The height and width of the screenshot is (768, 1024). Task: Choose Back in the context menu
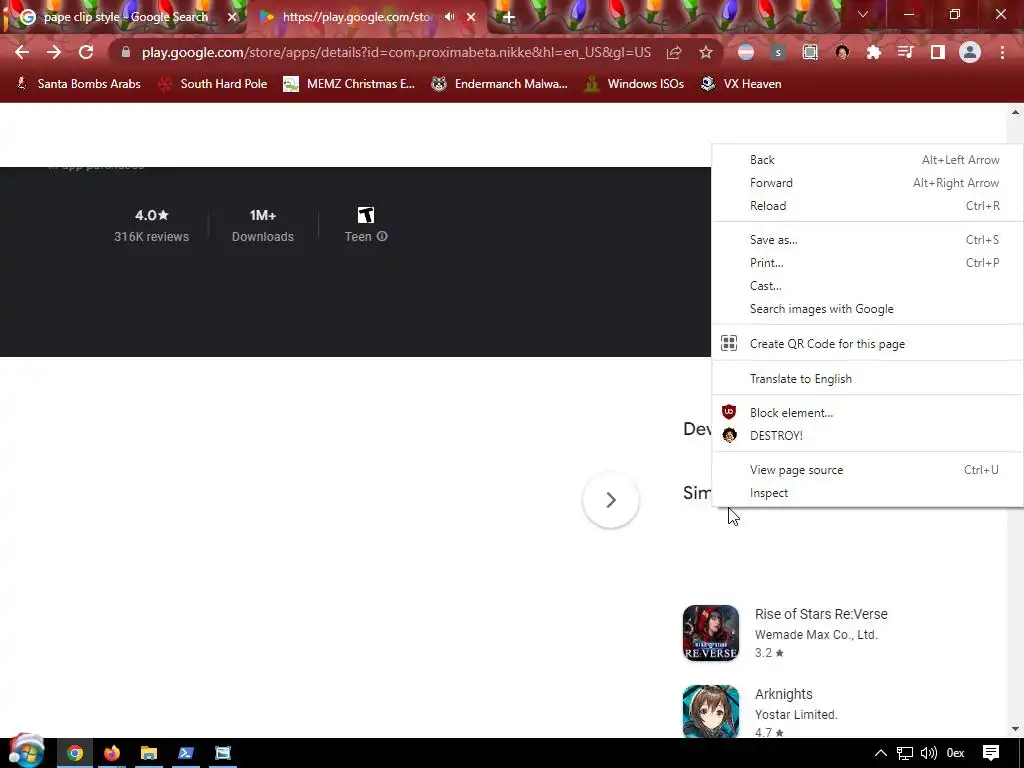[x=867, y=160]
